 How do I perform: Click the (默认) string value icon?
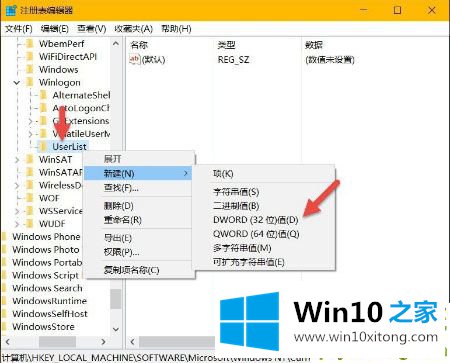[x=134, y=60]
